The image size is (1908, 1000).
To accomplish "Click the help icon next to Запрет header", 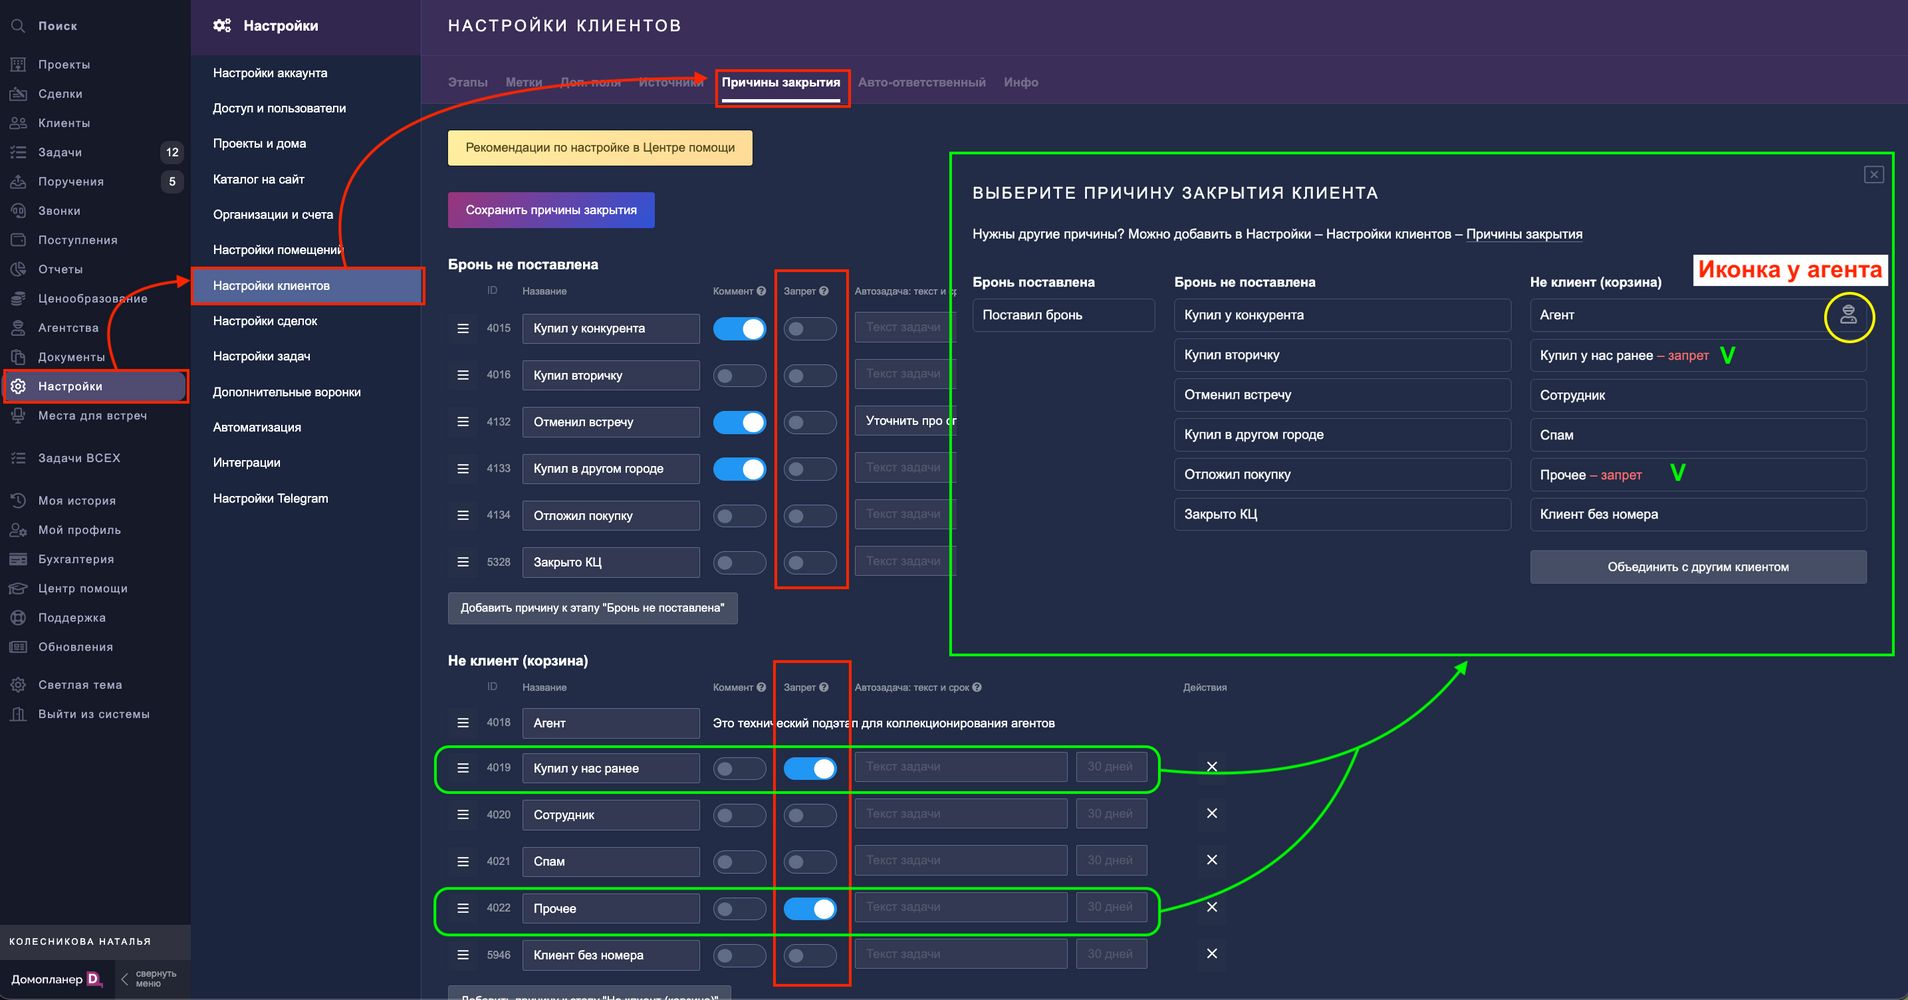I will [x=824, y=292].
